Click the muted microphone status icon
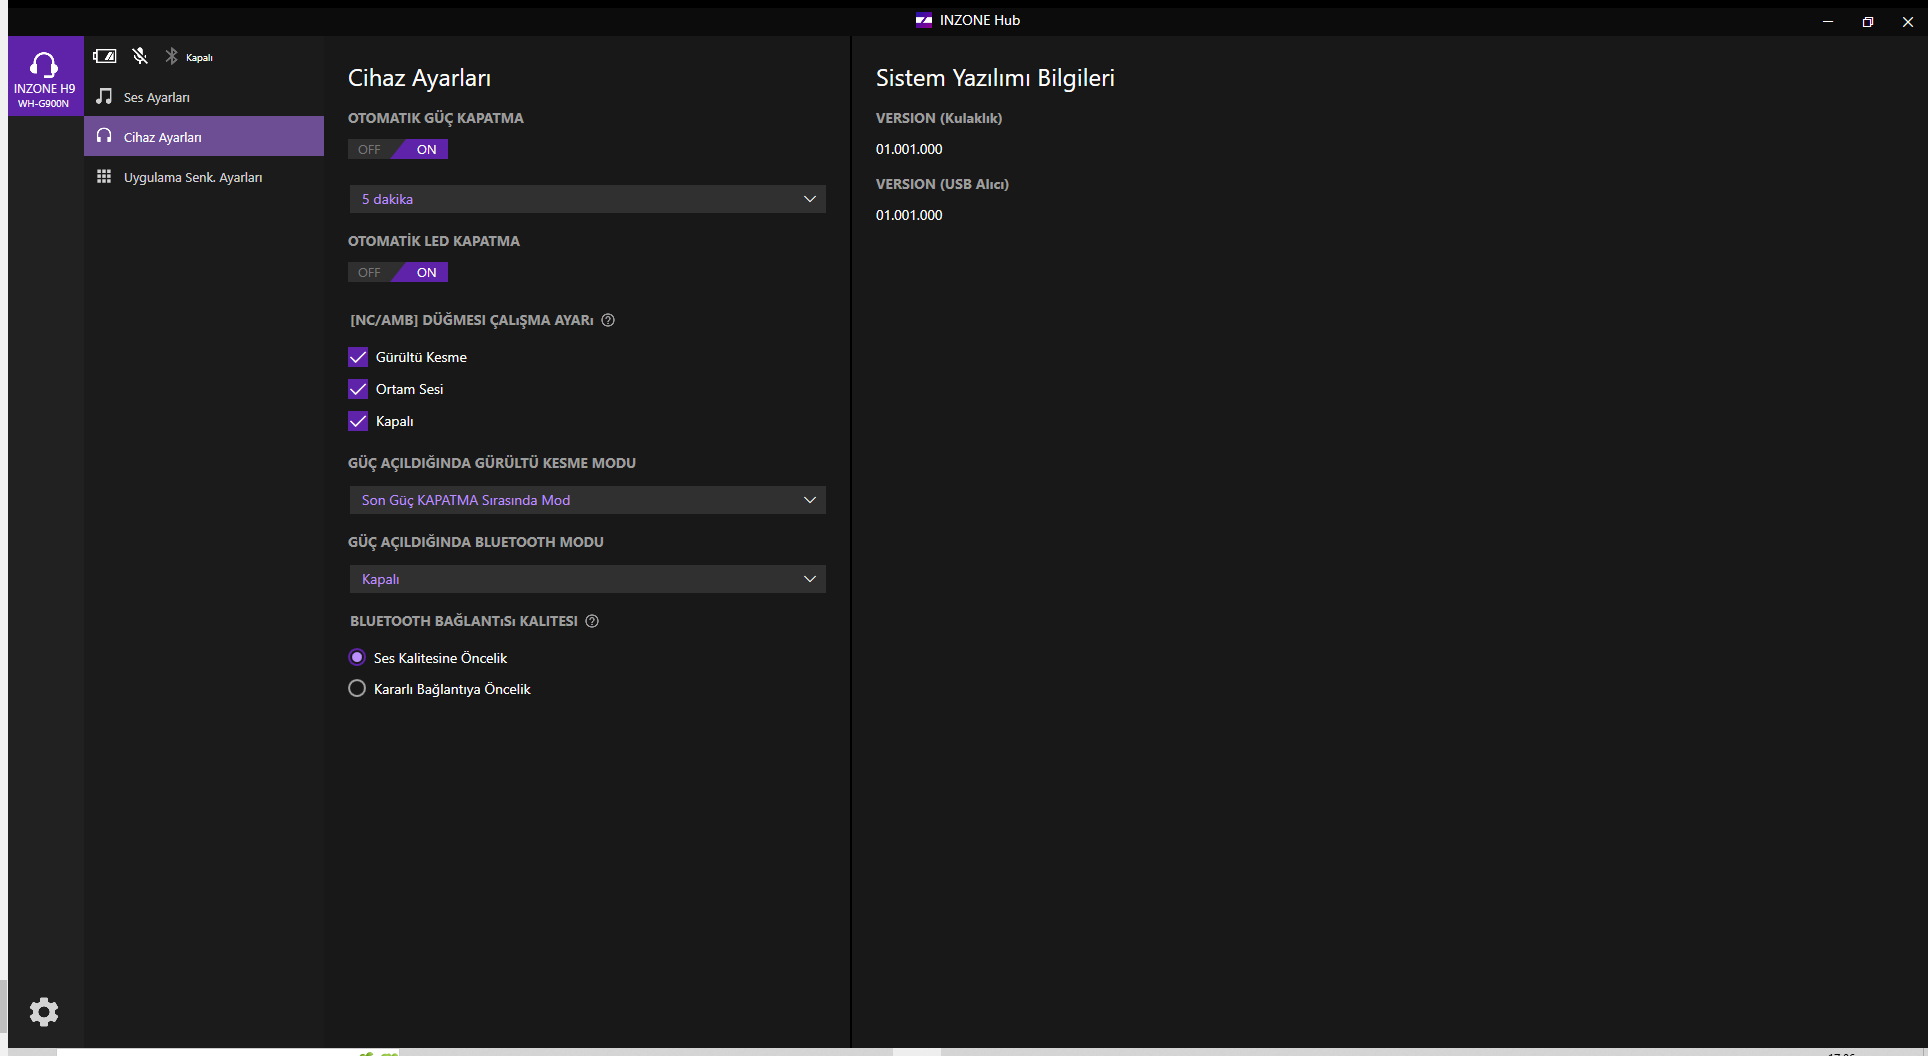The image size is (1928, 1056). click(x=140, y=56)
